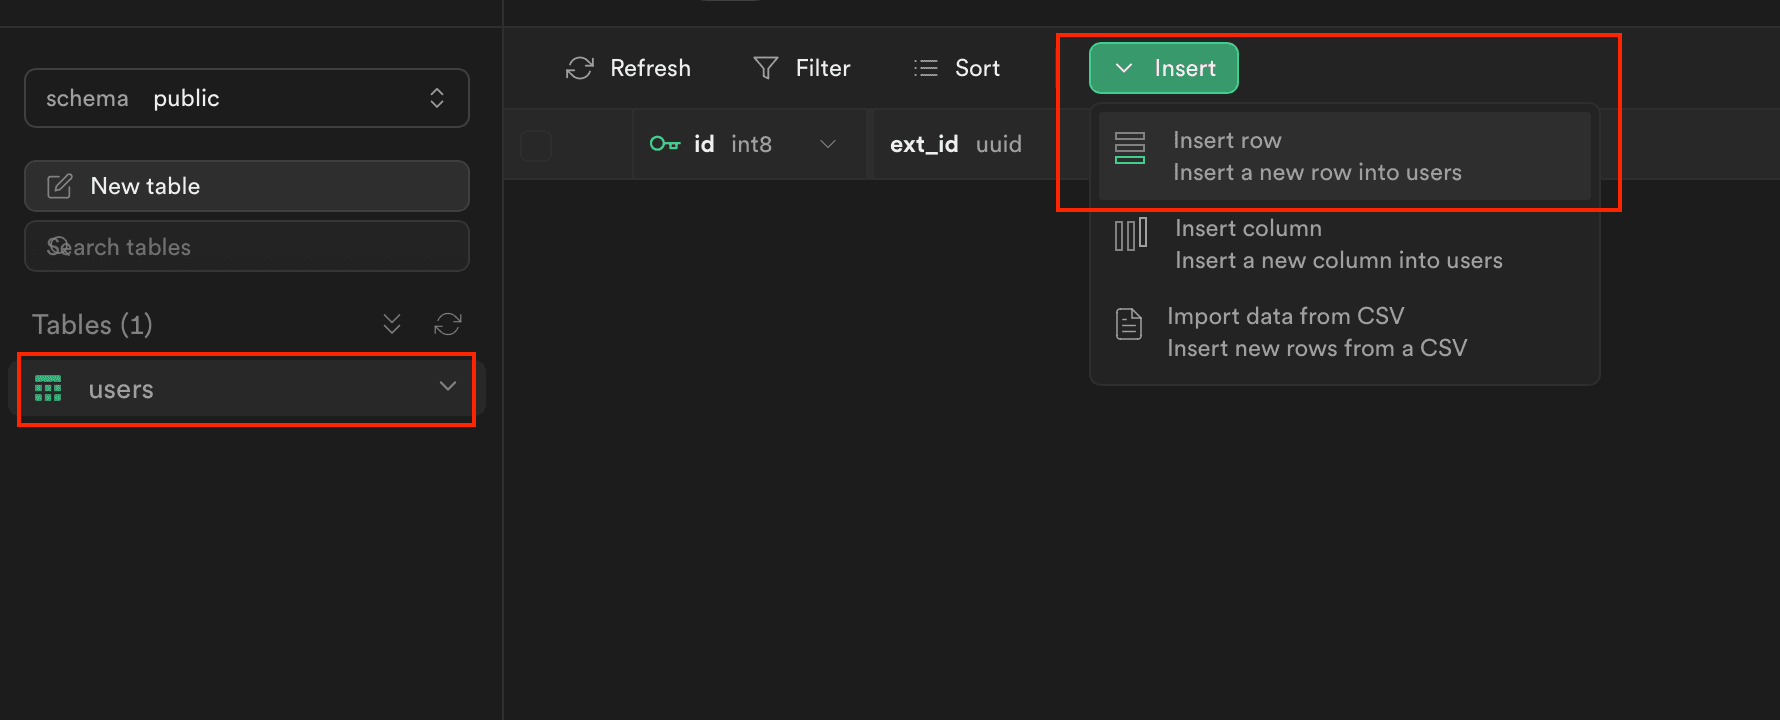Click the Insert row icon in the dropdown
This screenshot has width=1780, height=720.
click(1130, 148)
